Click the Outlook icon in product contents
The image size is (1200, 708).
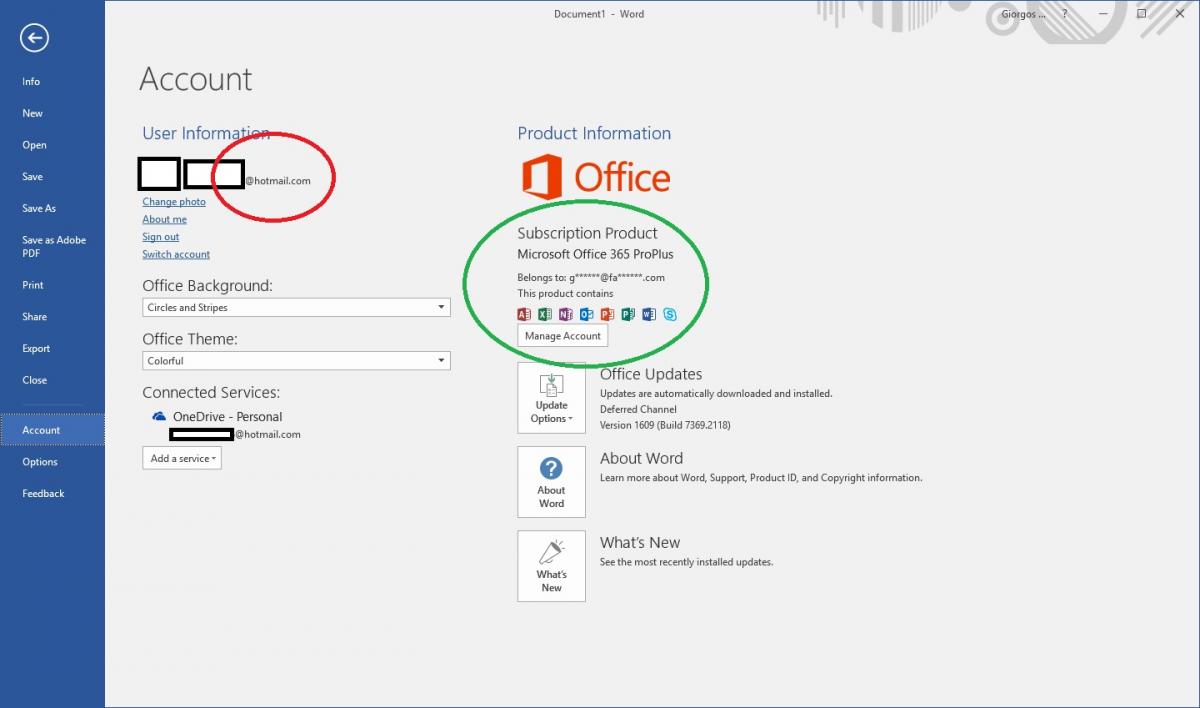pos(587,314)
